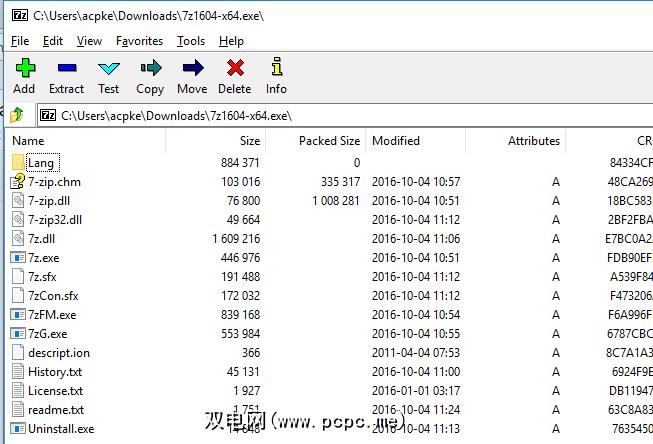
Task: Select the 7z.exe file name
Action: click(x=44, y=258)
